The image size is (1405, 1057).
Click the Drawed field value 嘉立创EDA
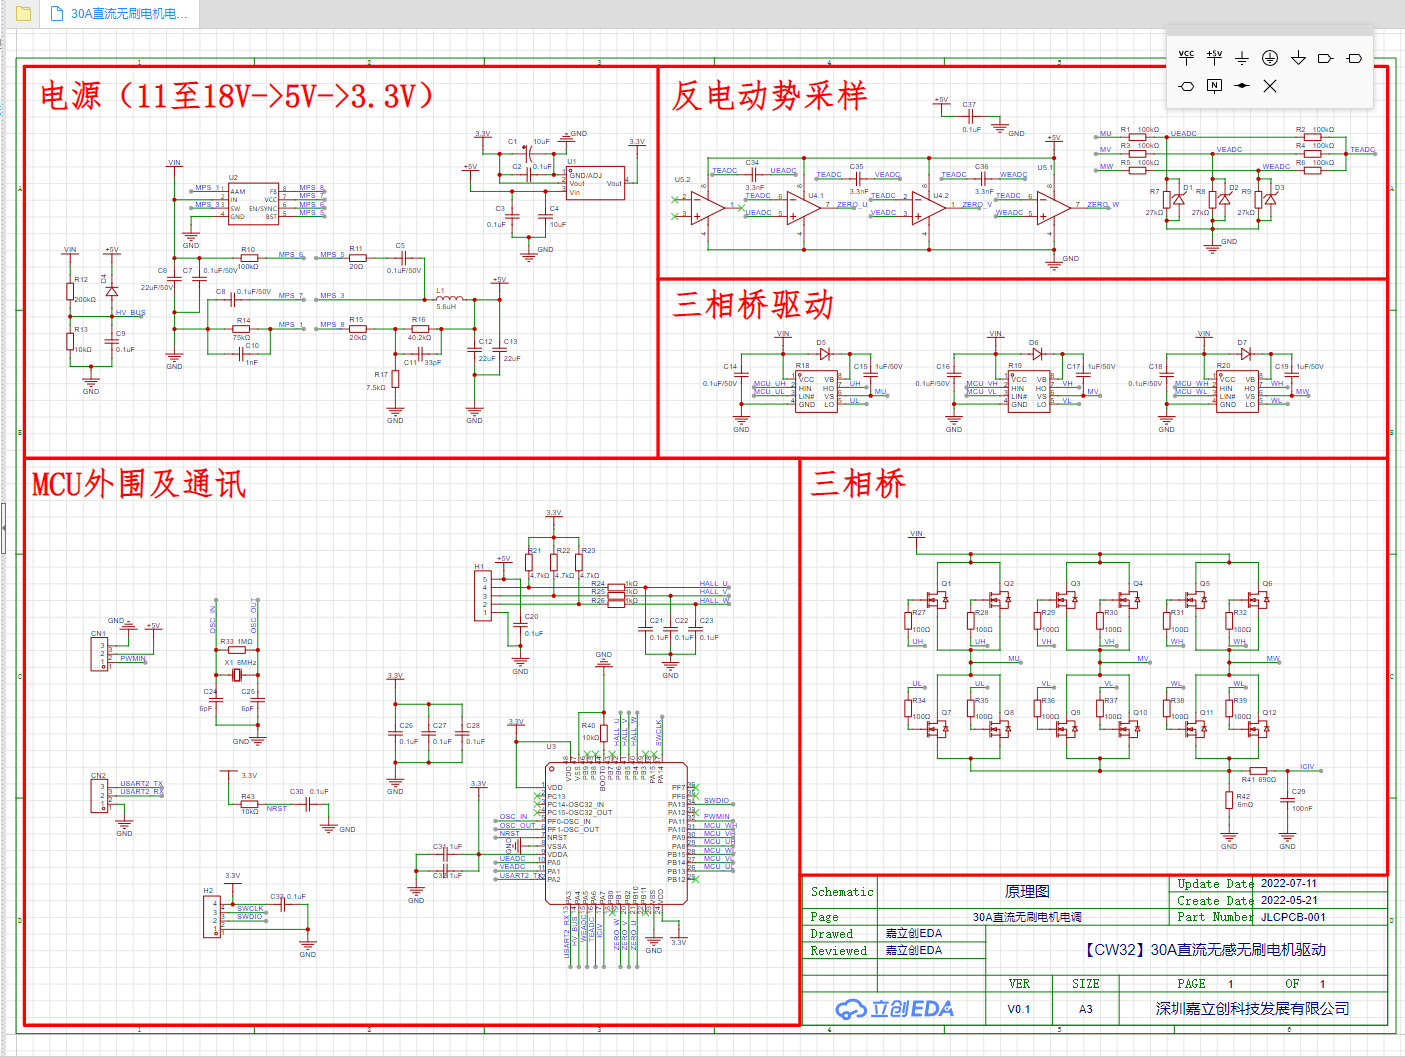pyautogui.click(x=913, y=933)
